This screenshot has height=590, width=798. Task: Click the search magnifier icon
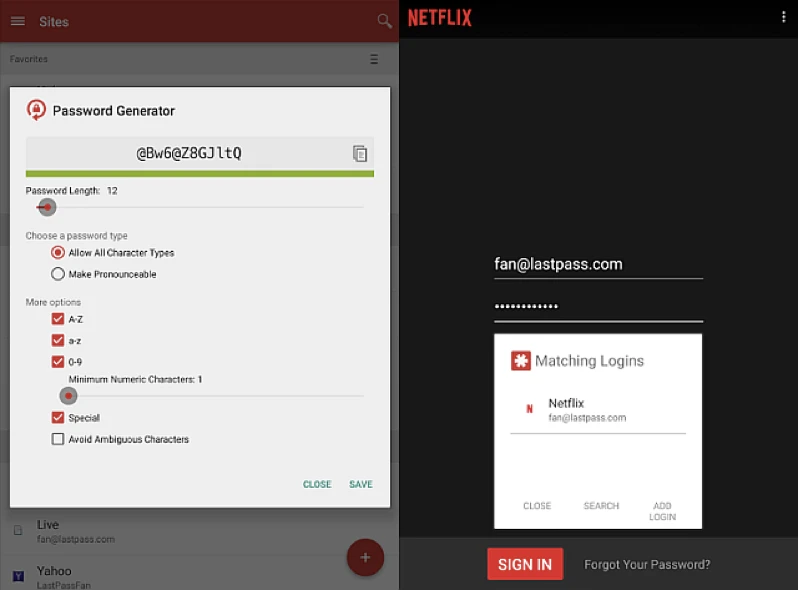384,21
